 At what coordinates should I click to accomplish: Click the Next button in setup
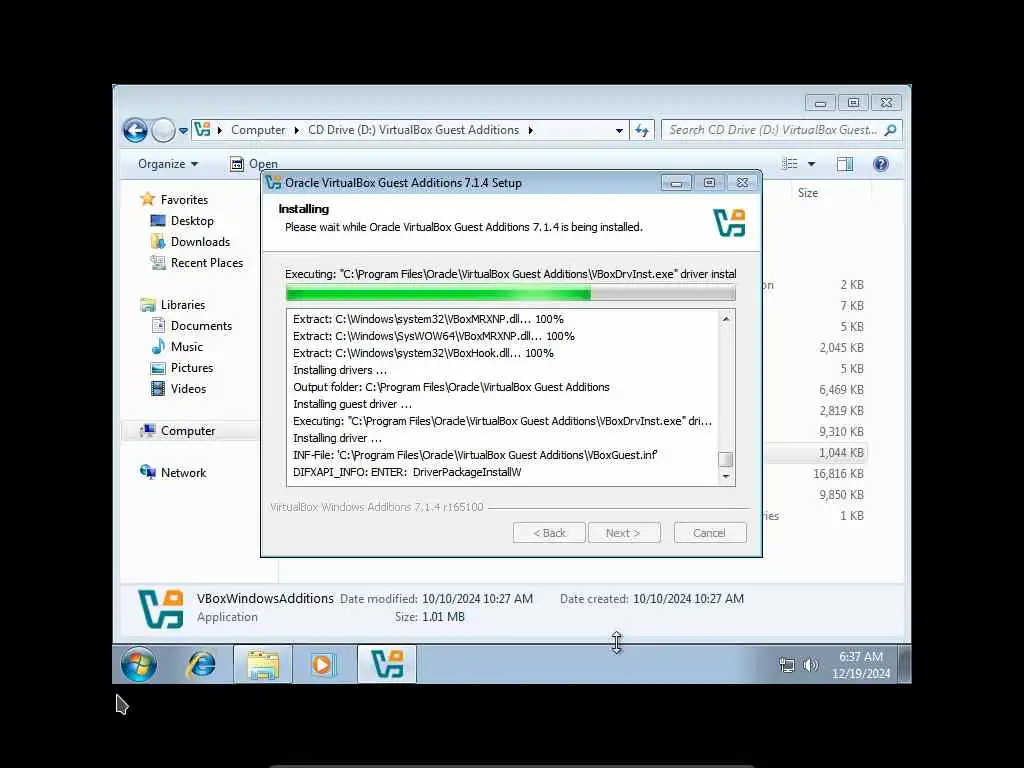pos(624,533)
